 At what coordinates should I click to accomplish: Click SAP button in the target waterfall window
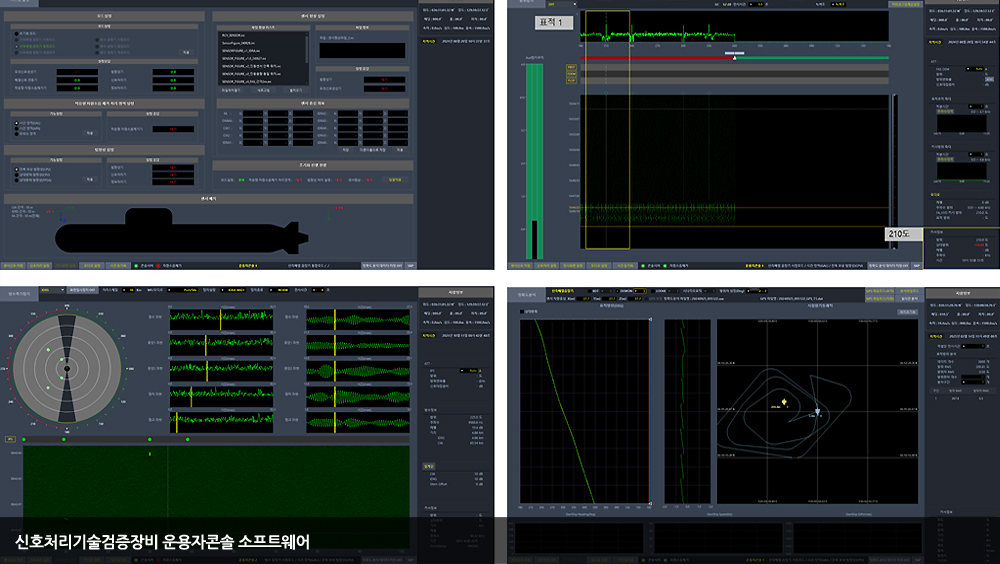[x=916, y=265]
